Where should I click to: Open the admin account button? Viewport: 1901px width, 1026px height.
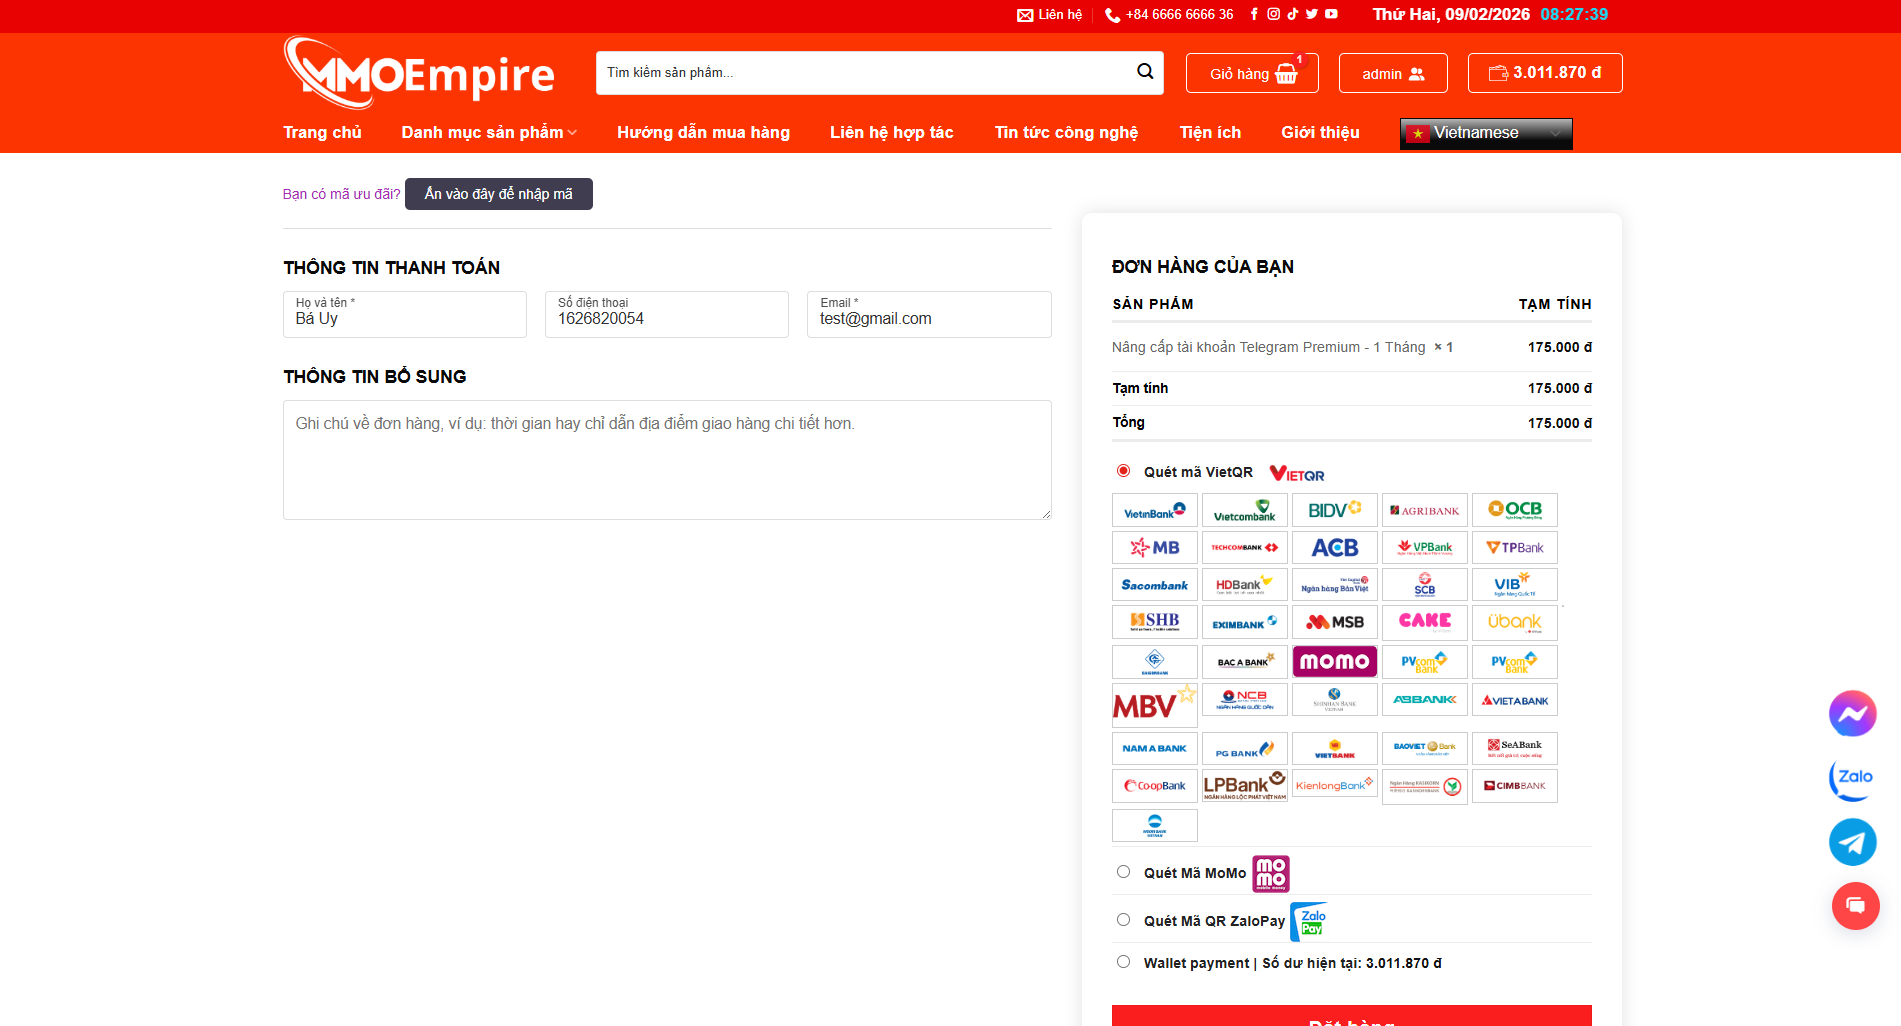pyautogui.click(x=1392, y=74)
